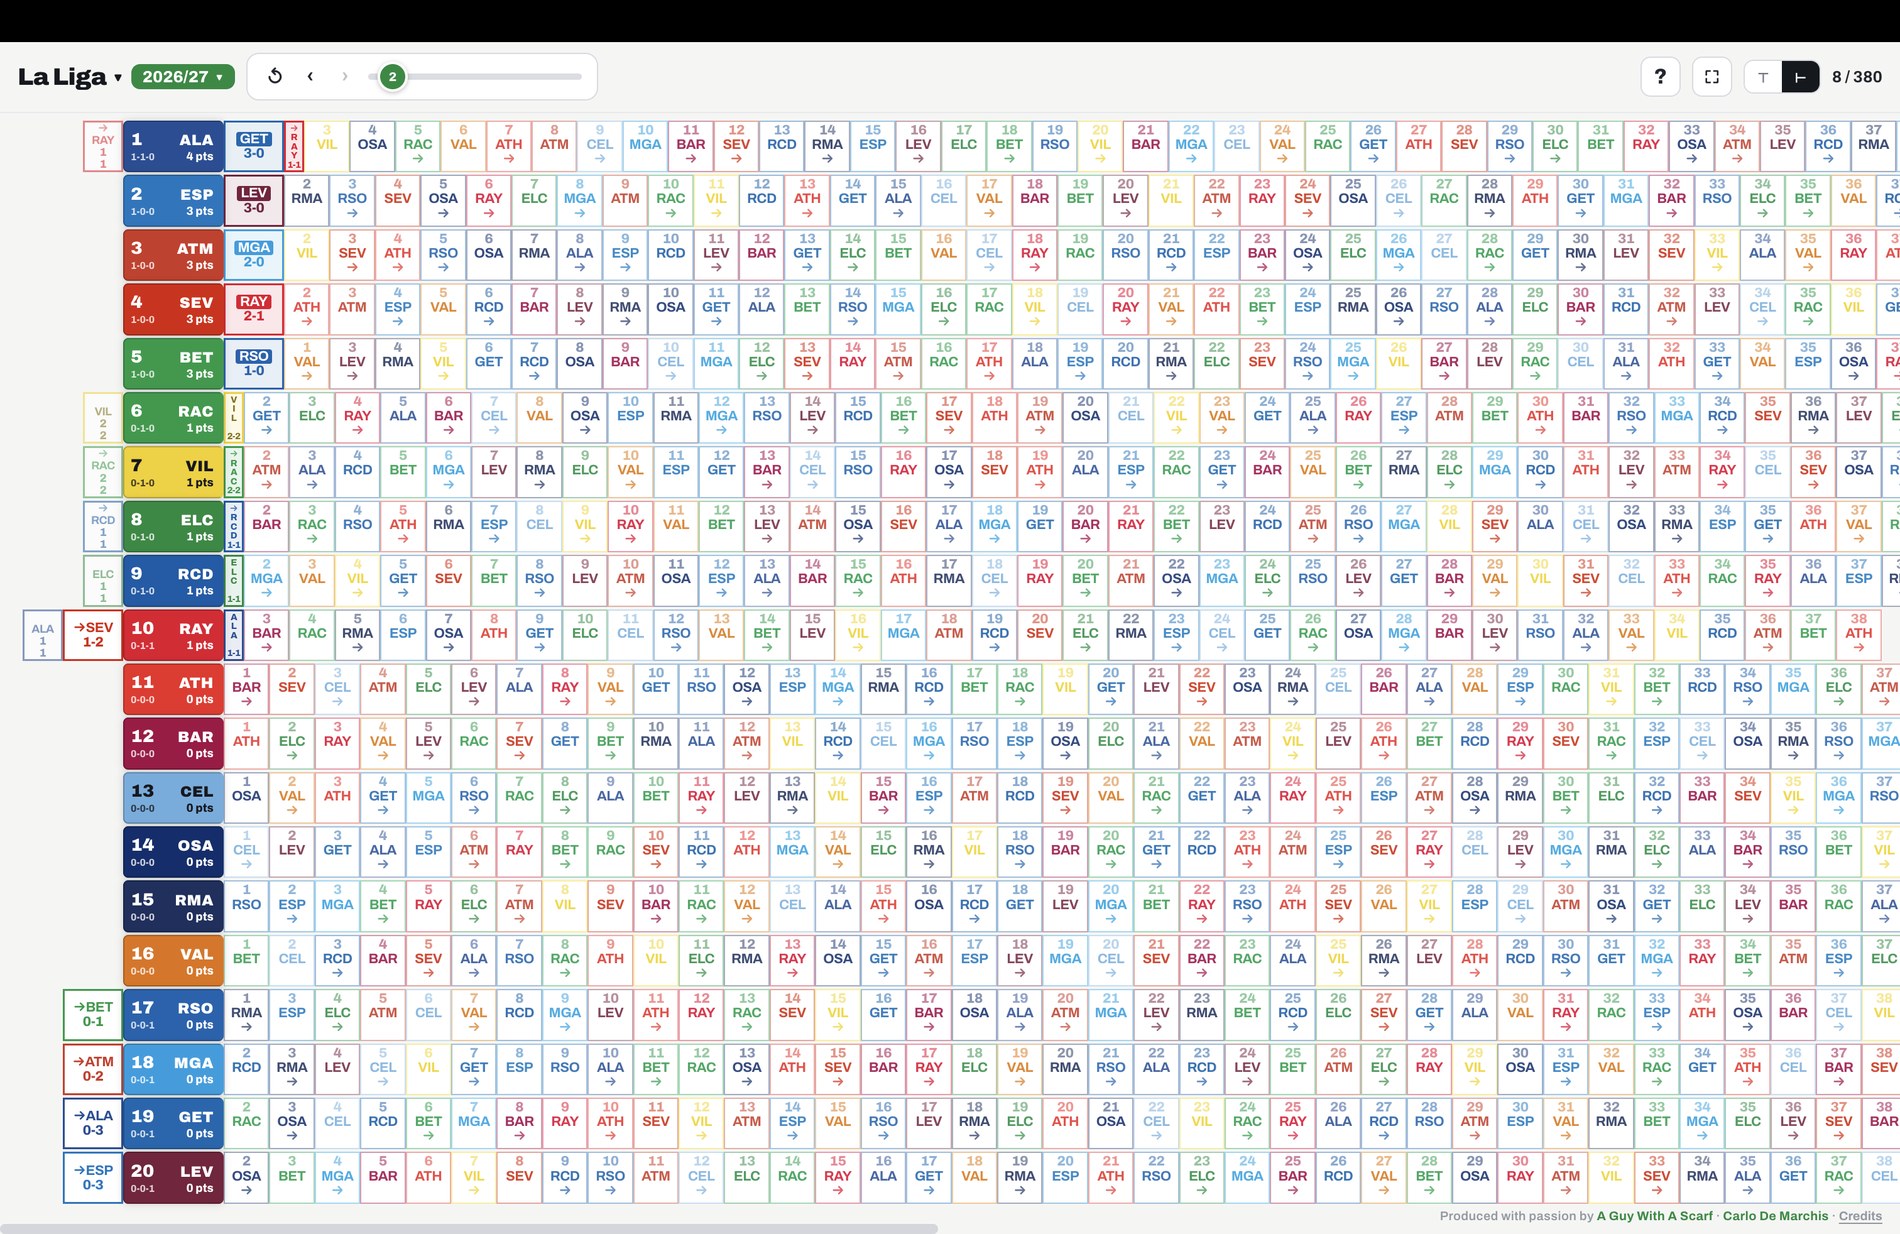The height and width of the screenshot is (1234, 1900).
Task: Switch to vertical layout T icon
Action: coord(1763,77)
